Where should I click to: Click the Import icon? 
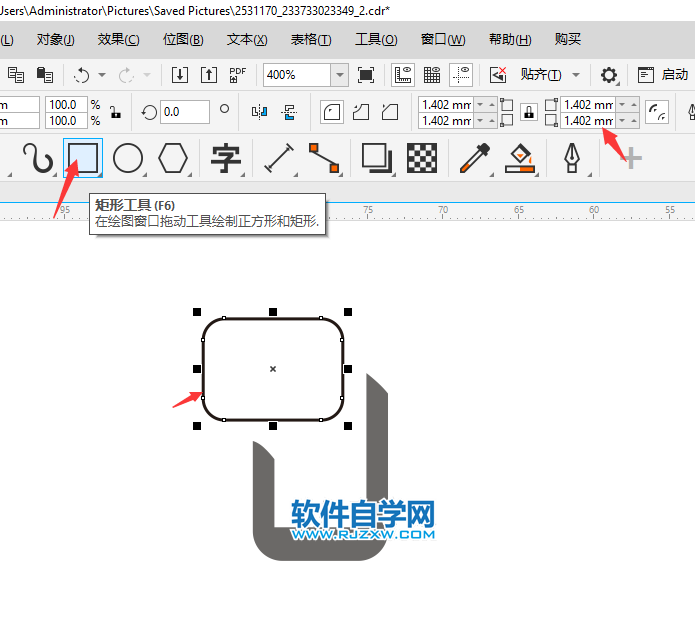(180, 75)
